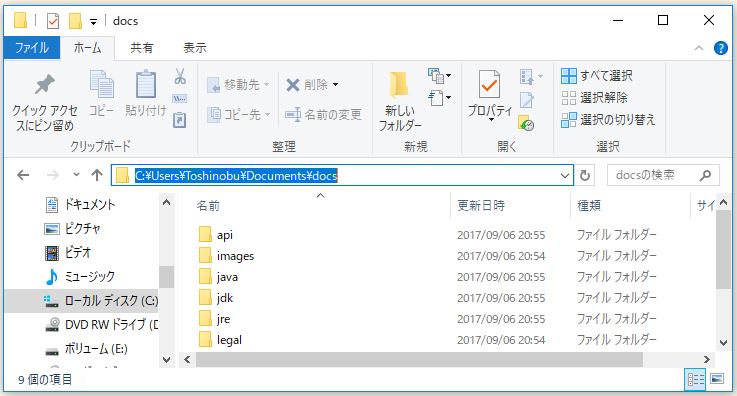Click file list scroll down arrow

point(723,342)
